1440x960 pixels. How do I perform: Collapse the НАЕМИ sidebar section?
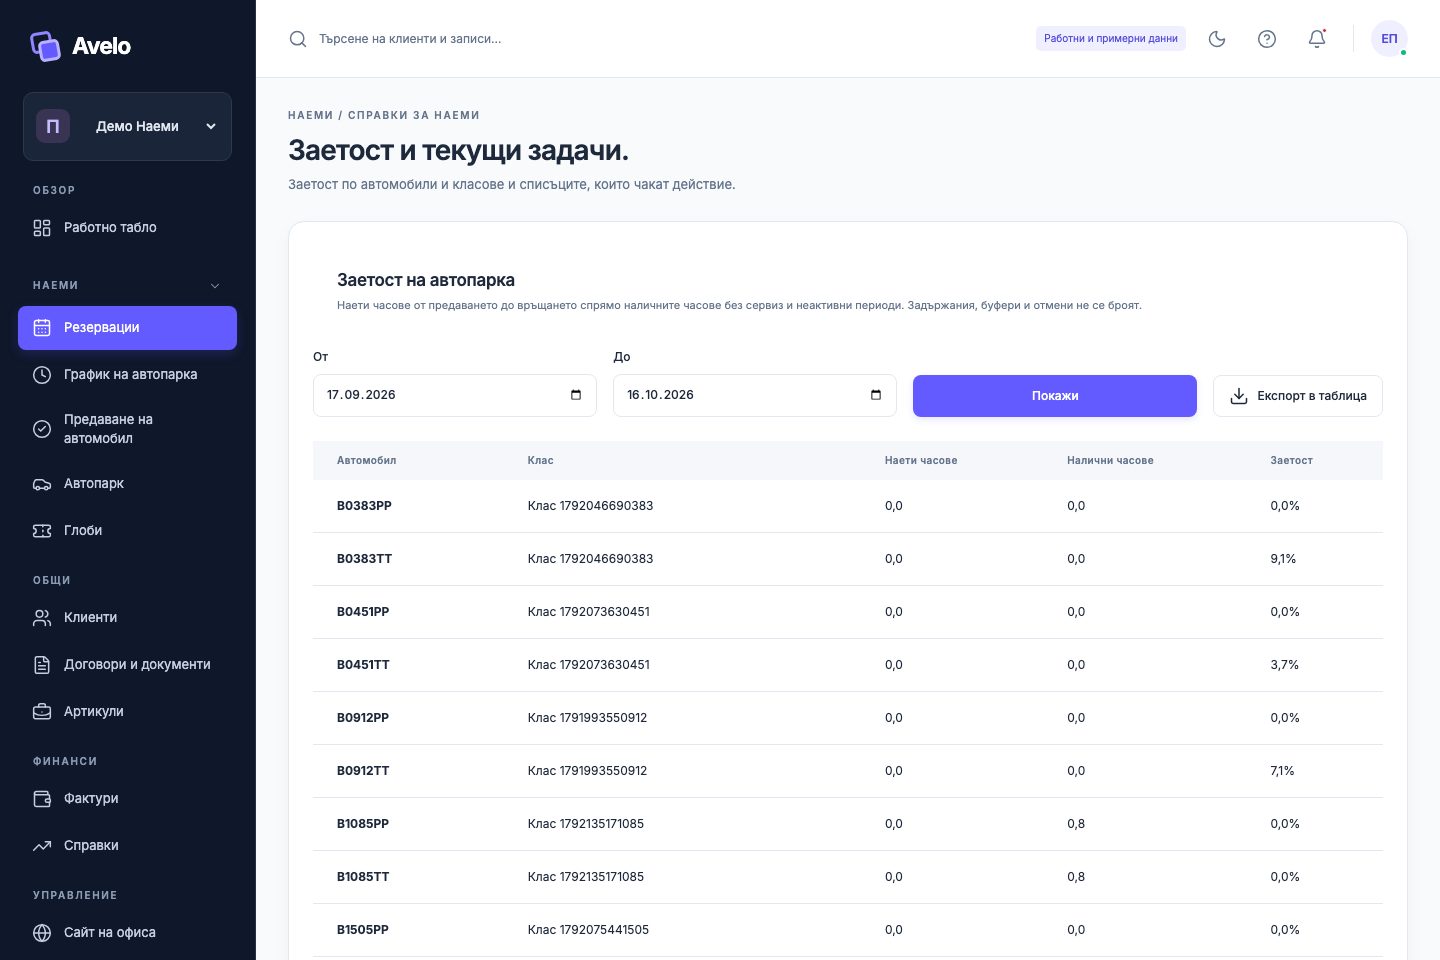[x=215, y=286]
